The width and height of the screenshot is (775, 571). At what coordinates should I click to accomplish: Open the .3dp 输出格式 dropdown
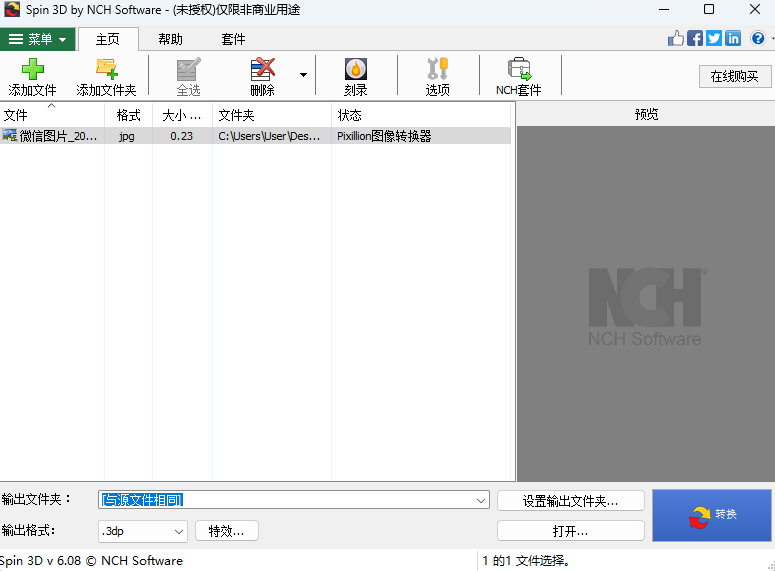point(143,531)
